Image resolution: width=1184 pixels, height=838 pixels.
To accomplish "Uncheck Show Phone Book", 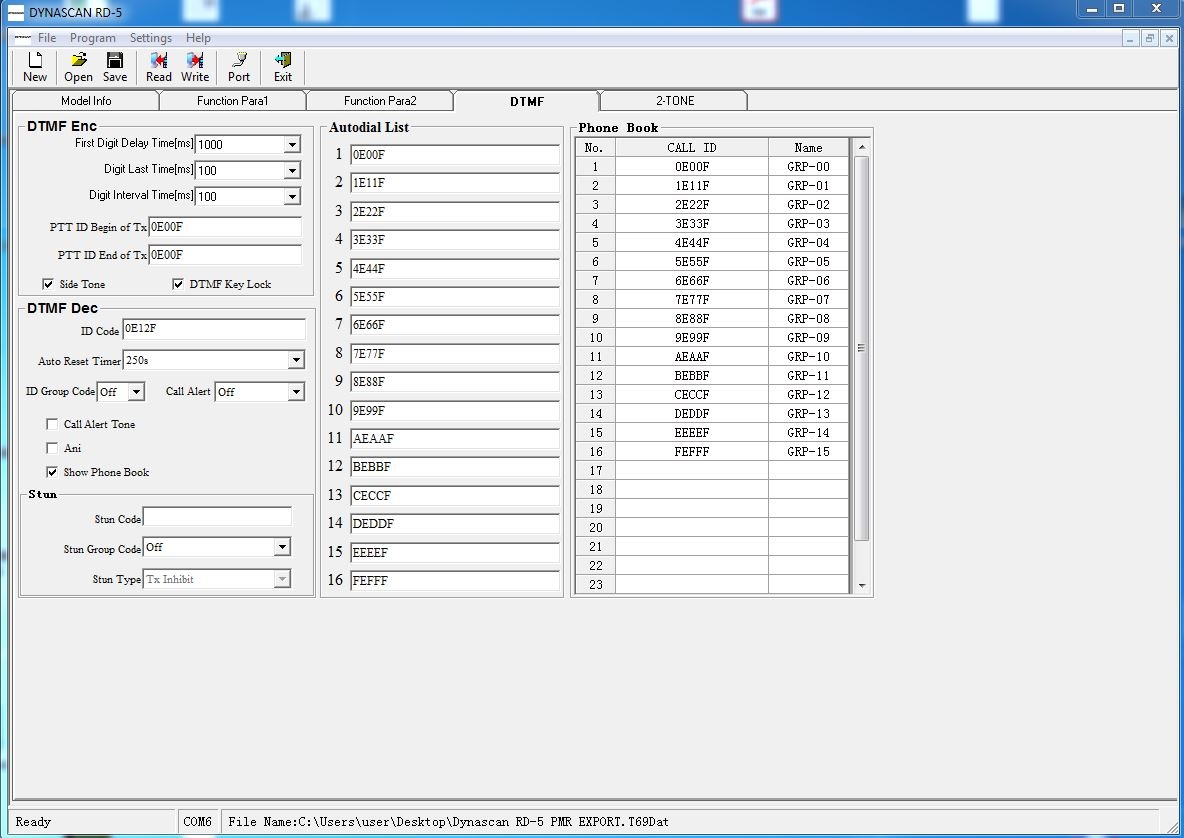I will pos(52,473).
